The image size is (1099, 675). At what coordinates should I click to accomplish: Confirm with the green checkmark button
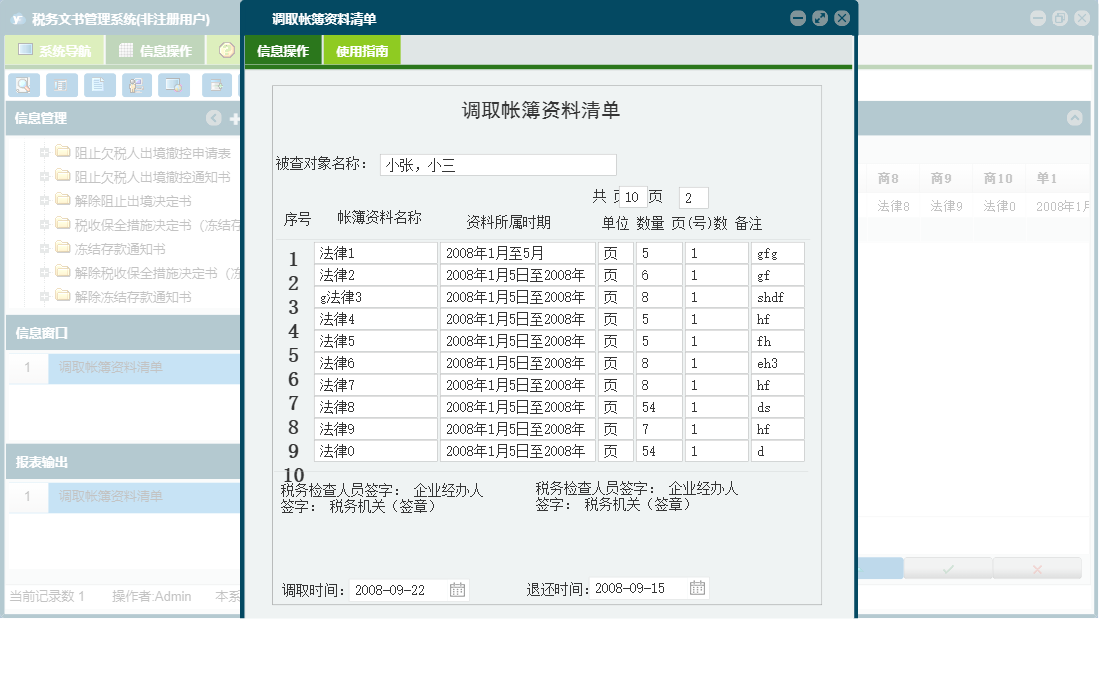click(946, 567)
